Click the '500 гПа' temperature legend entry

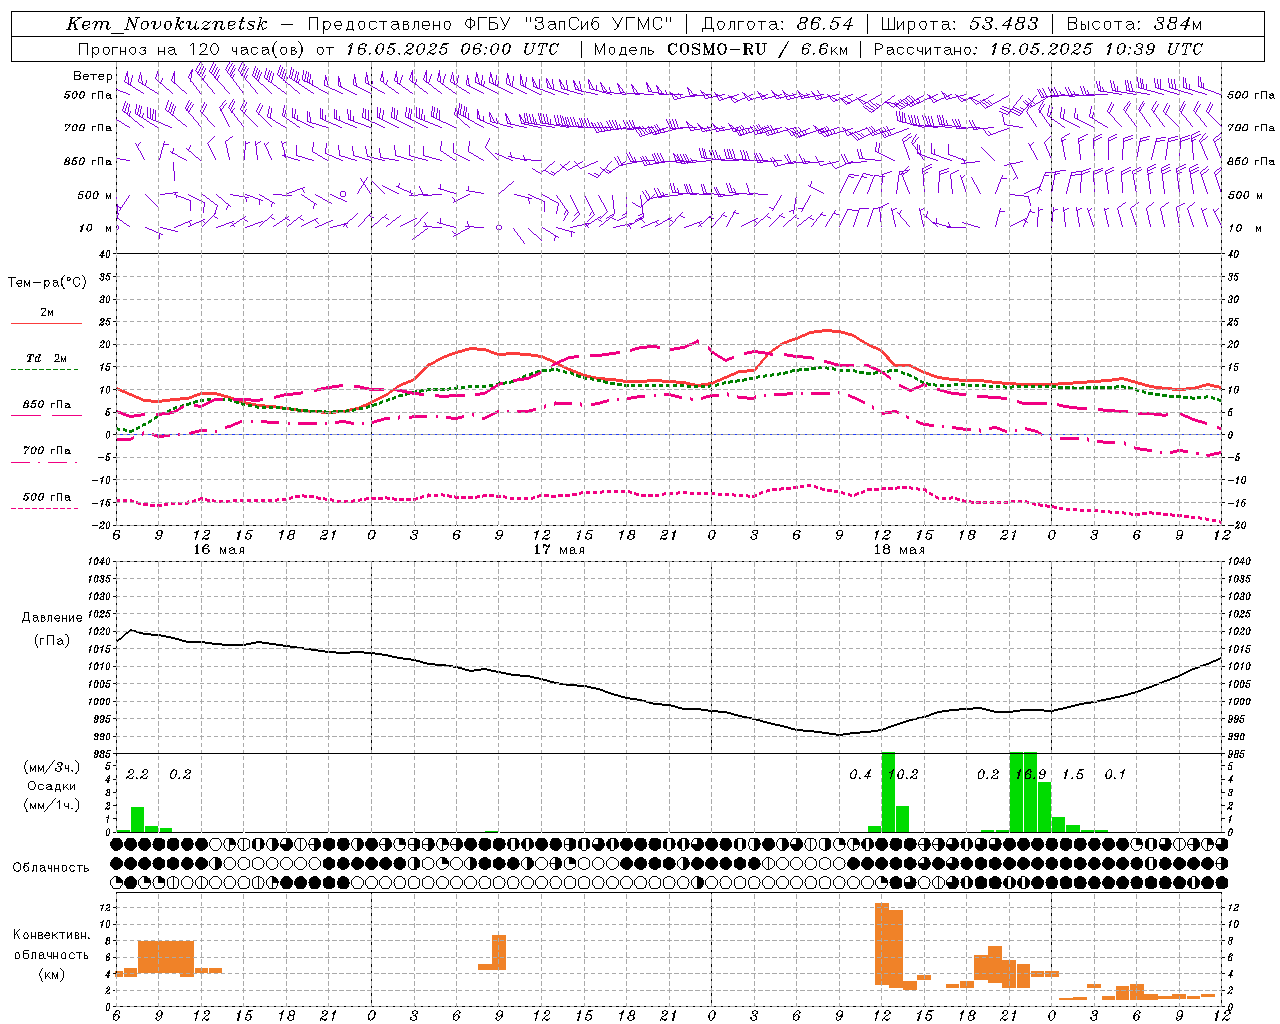47,497
